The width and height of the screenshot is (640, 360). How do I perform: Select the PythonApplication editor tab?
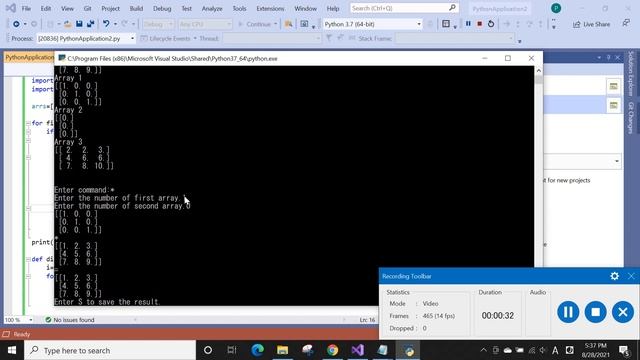pos(29,58)
